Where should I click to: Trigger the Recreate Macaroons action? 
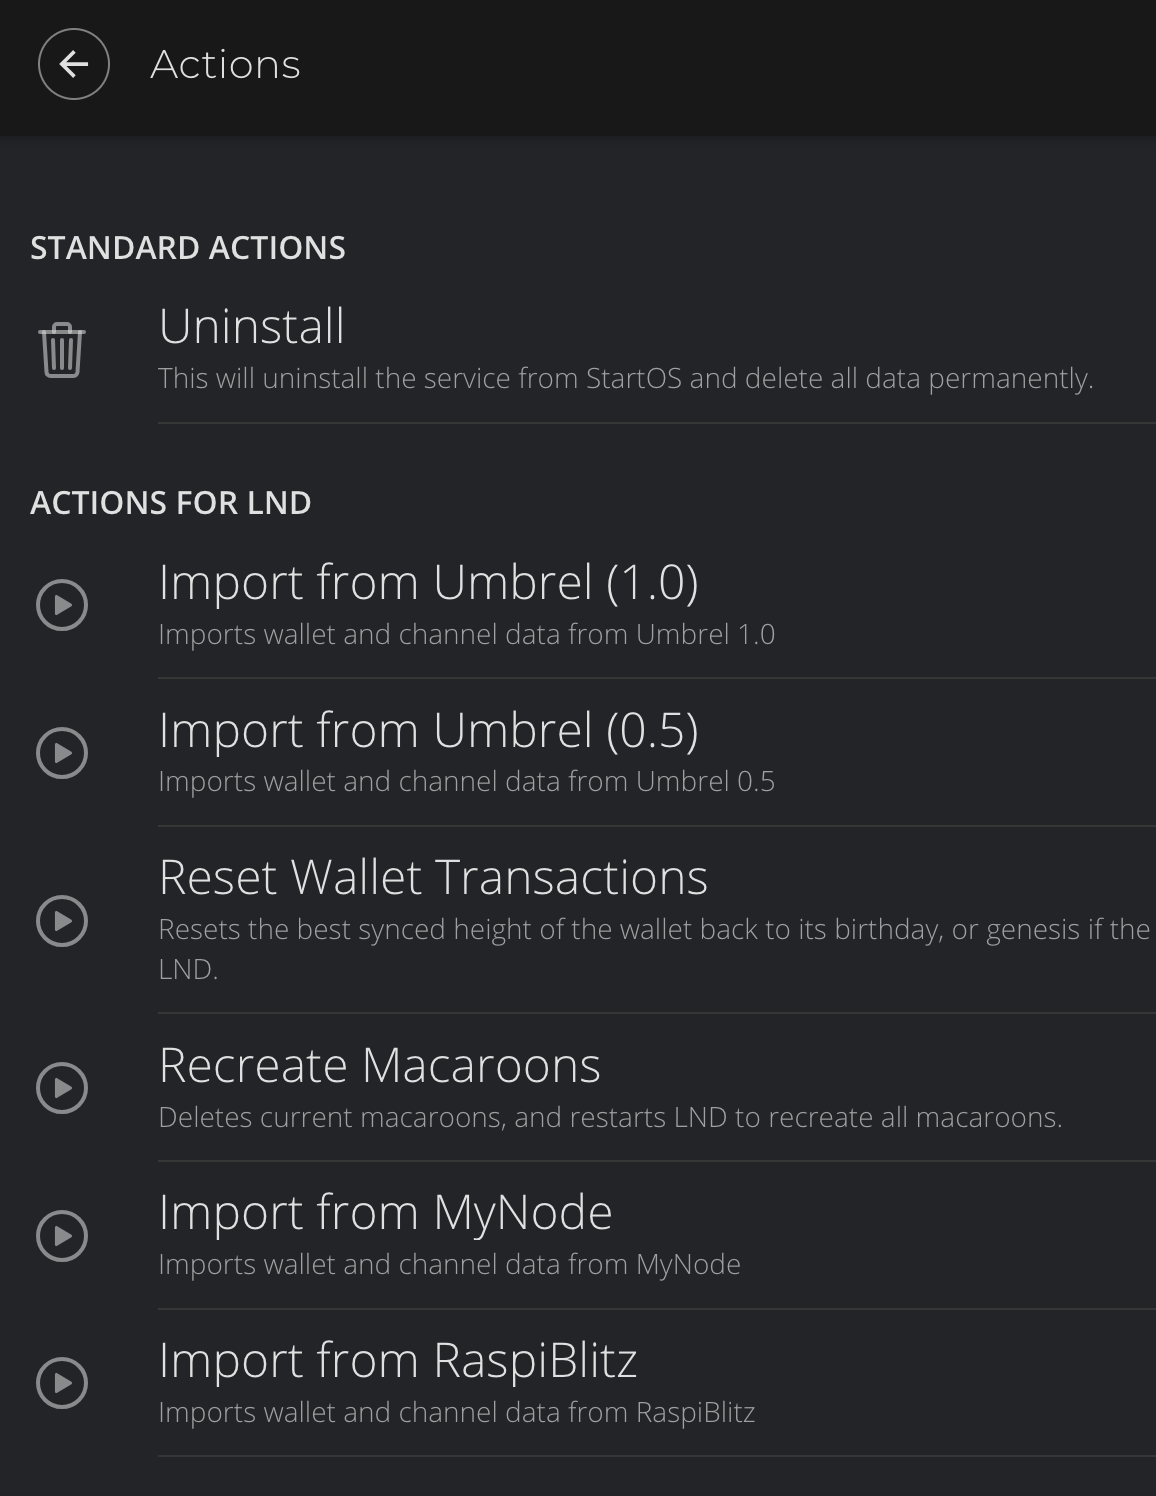(380, 1065)
